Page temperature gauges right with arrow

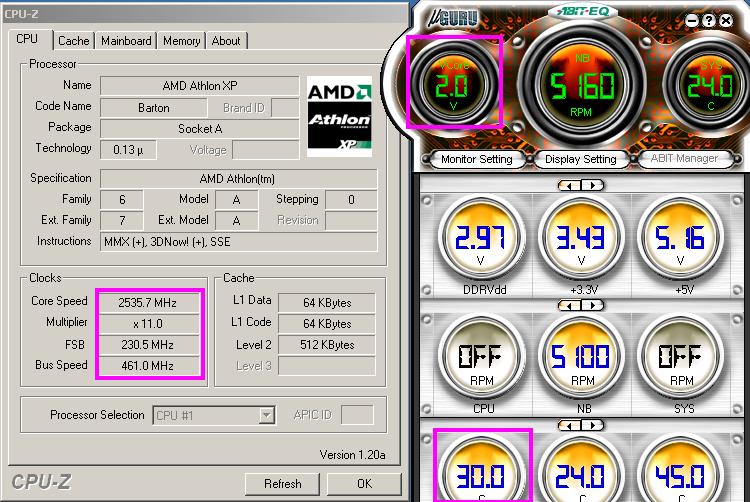(593, 425)
